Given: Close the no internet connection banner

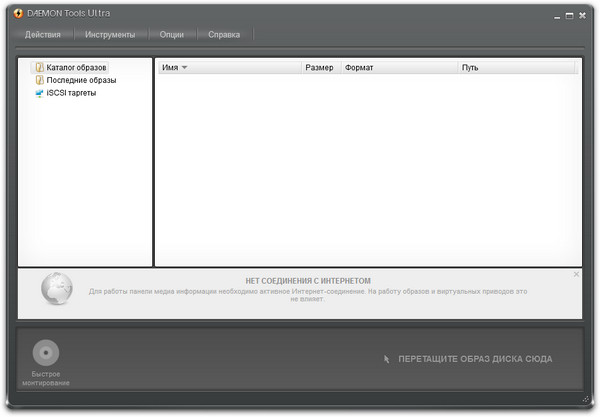Looking at the screenshot, I should (x=576, y=274).
